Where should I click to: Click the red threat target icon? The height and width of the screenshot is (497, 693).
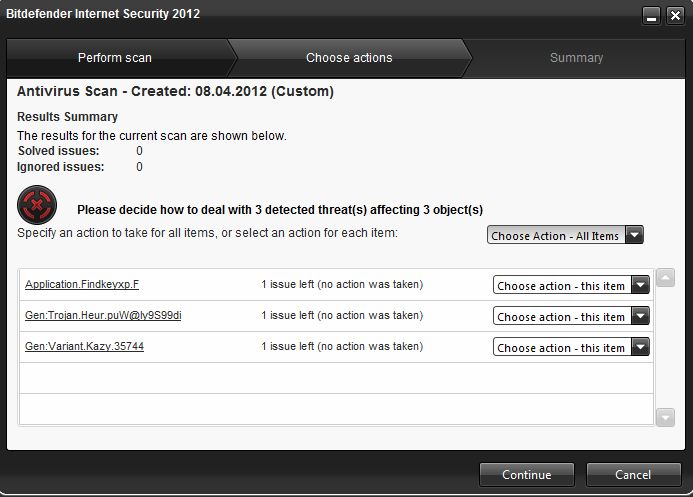[37, 205]
